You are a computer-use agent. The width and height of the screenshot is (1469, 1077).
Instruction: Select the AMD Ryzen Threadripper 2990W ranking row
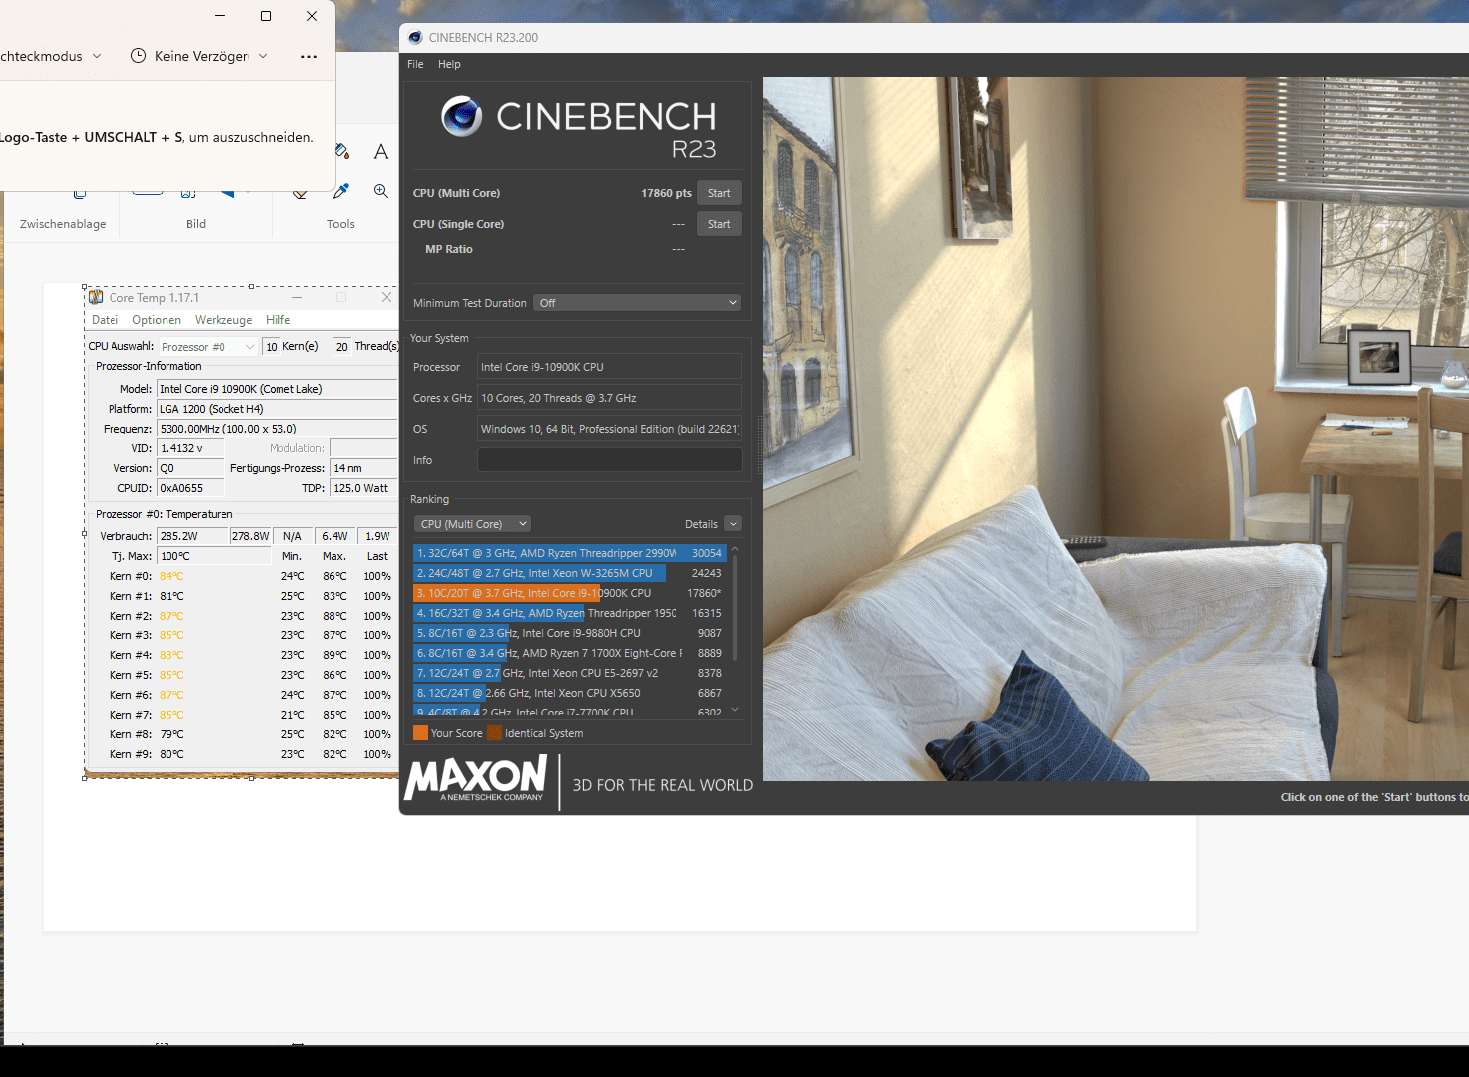point(569,553)
